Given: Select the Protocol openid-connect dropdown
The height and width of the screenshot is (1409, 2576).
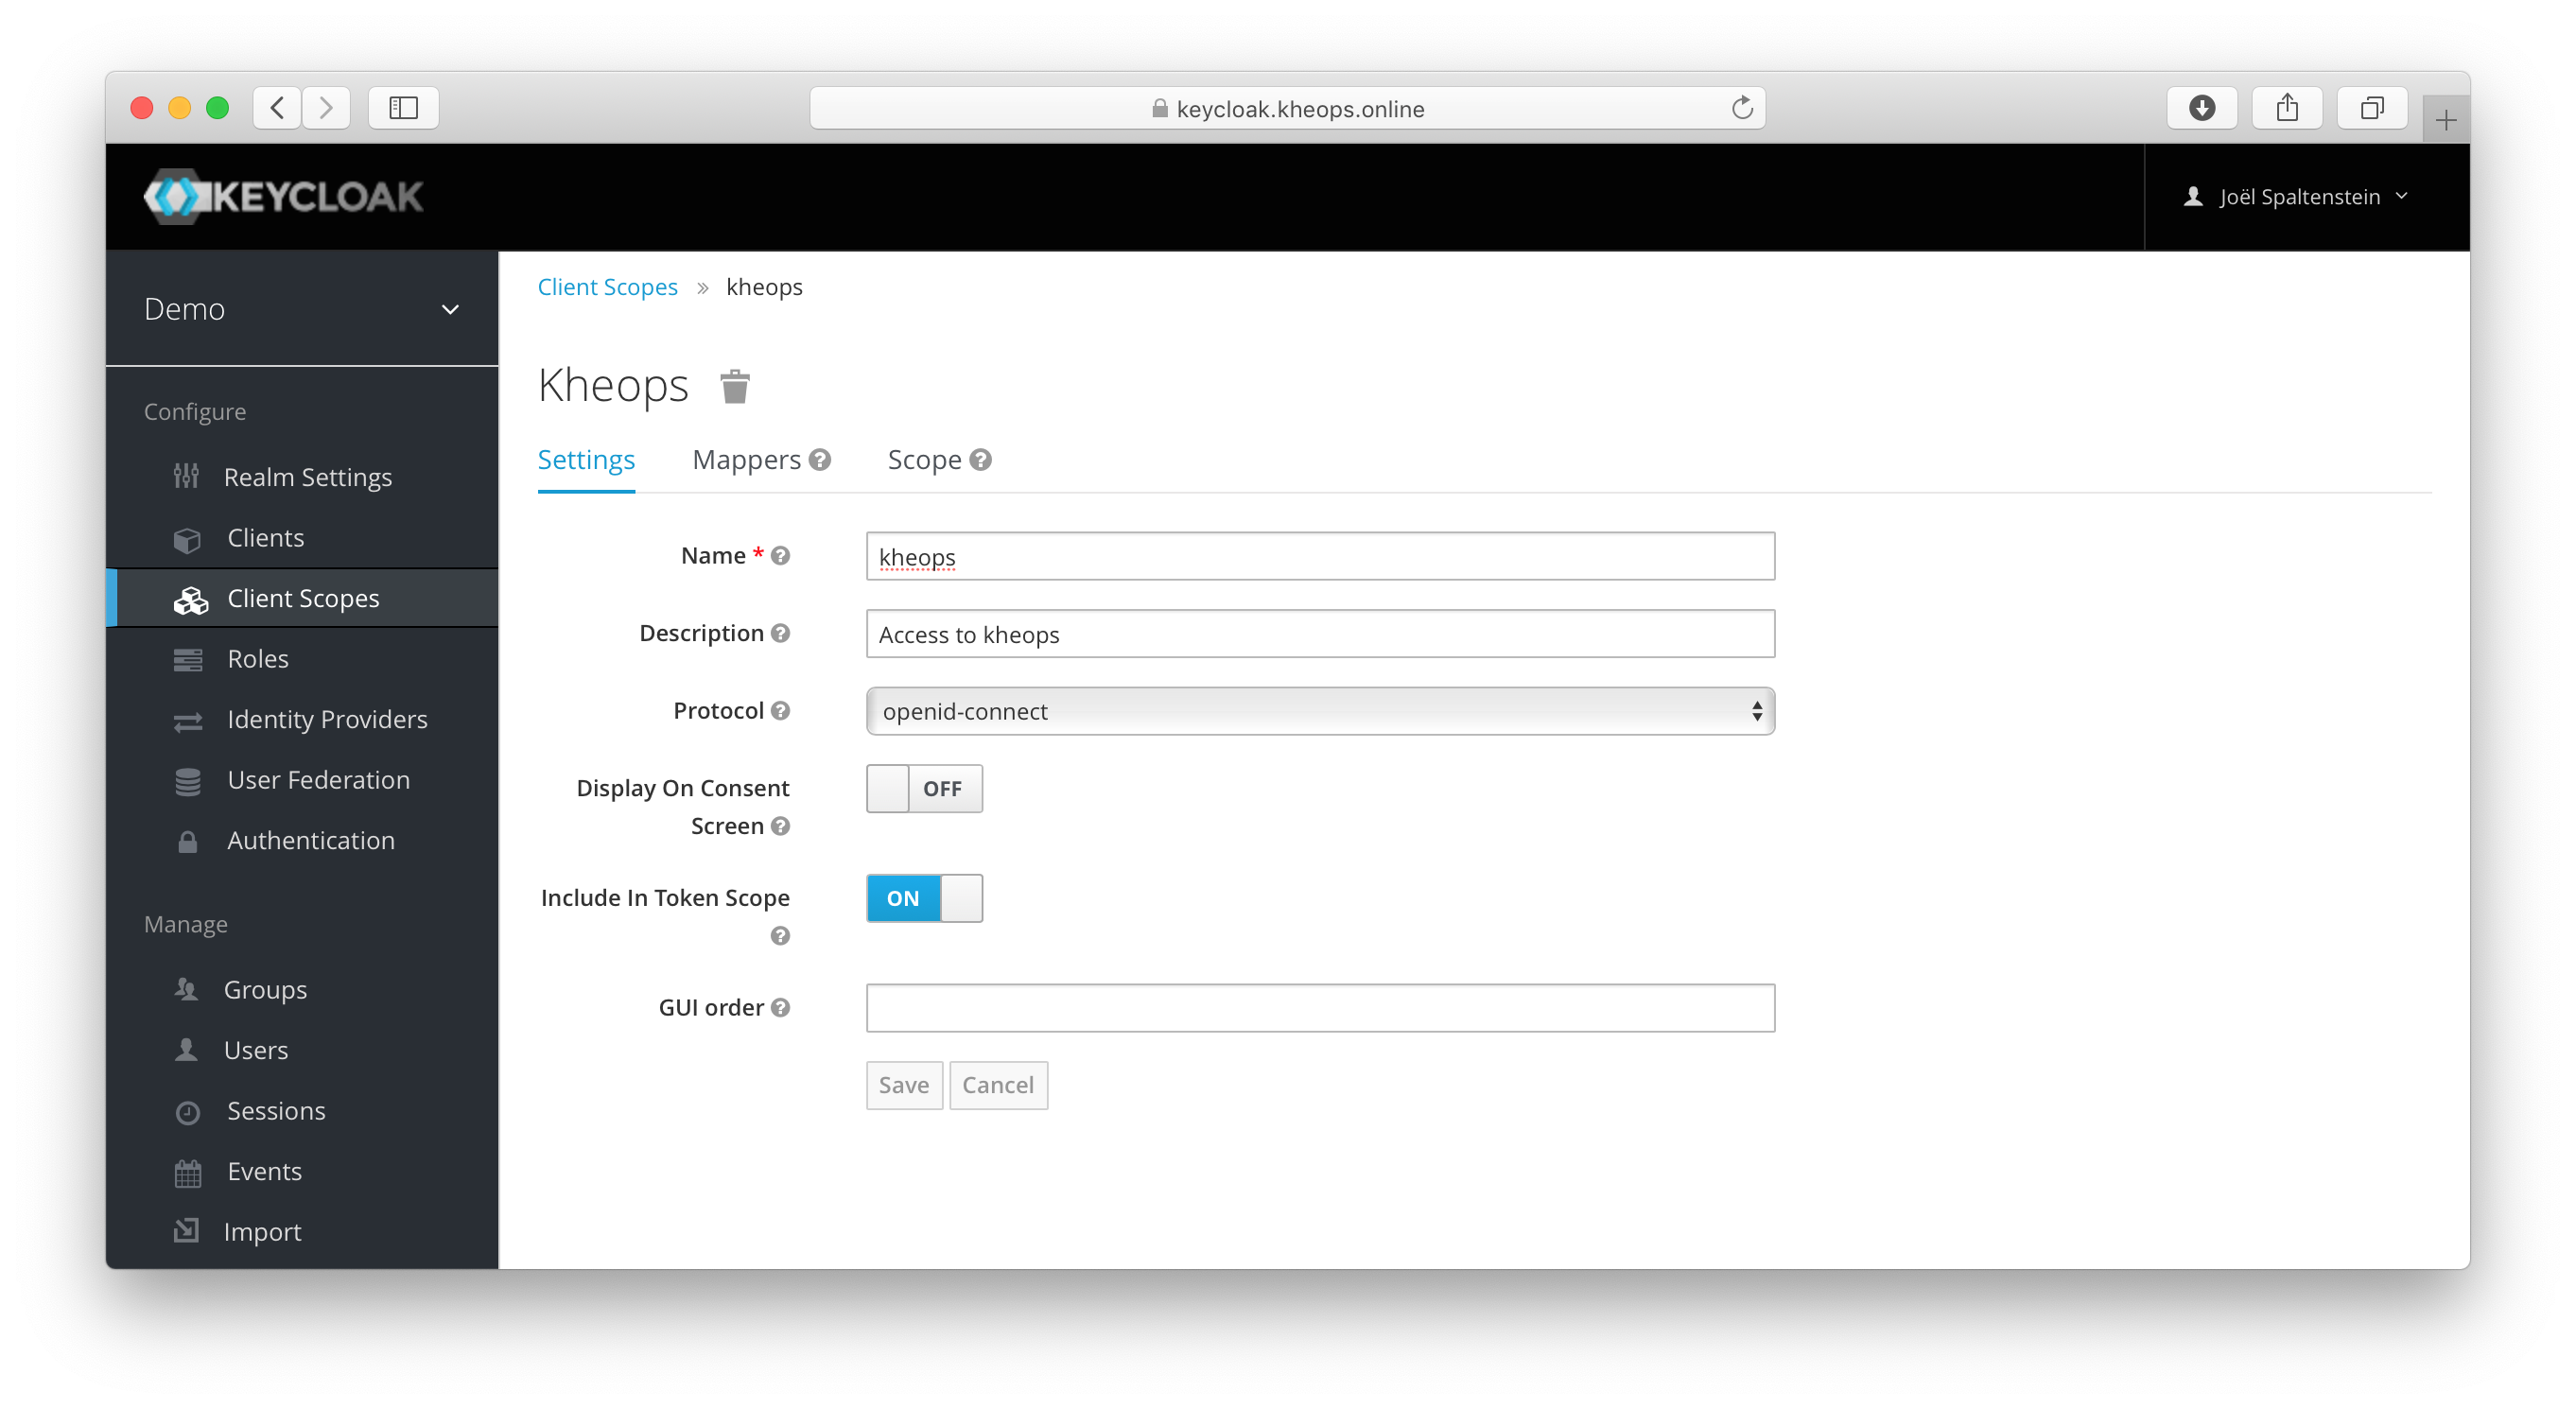Looking at the screenshot, I should click(1320, 710).
